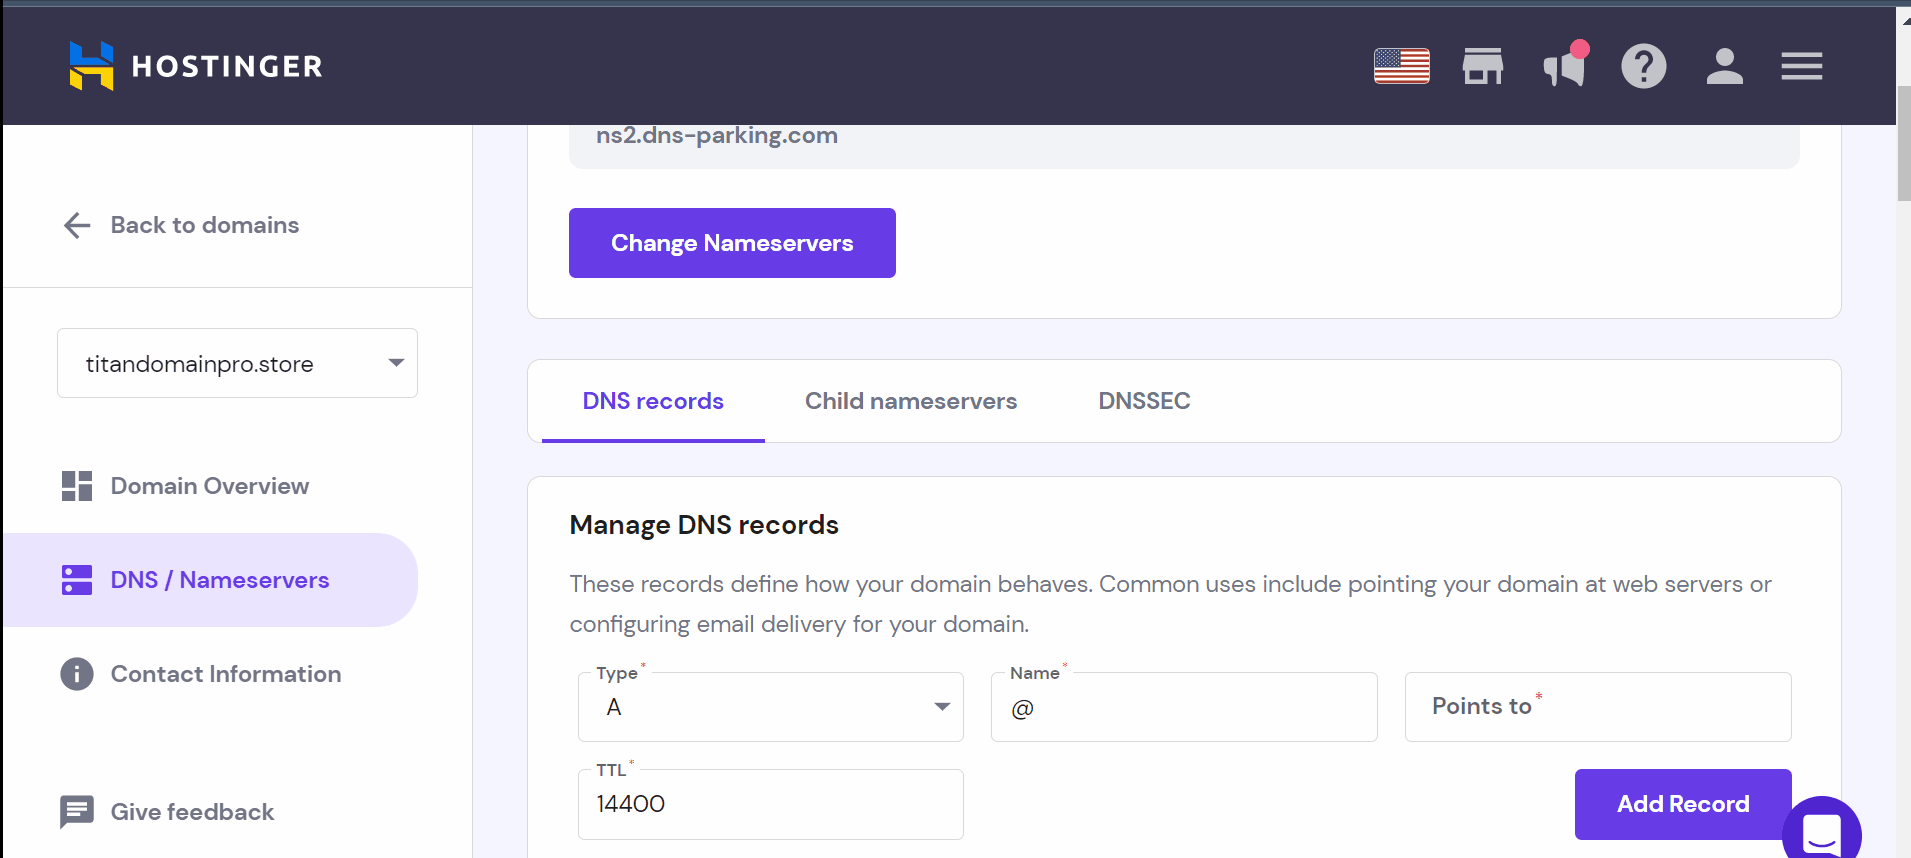Open the store marketplace icon

[x=1482, y=67]
